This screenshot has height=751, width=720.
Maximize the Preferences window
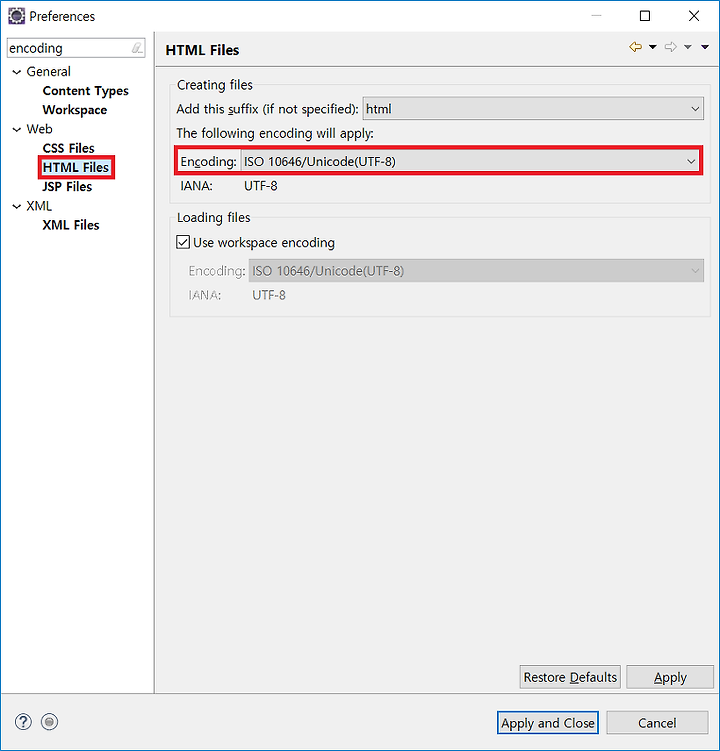[x=645, y=16]
